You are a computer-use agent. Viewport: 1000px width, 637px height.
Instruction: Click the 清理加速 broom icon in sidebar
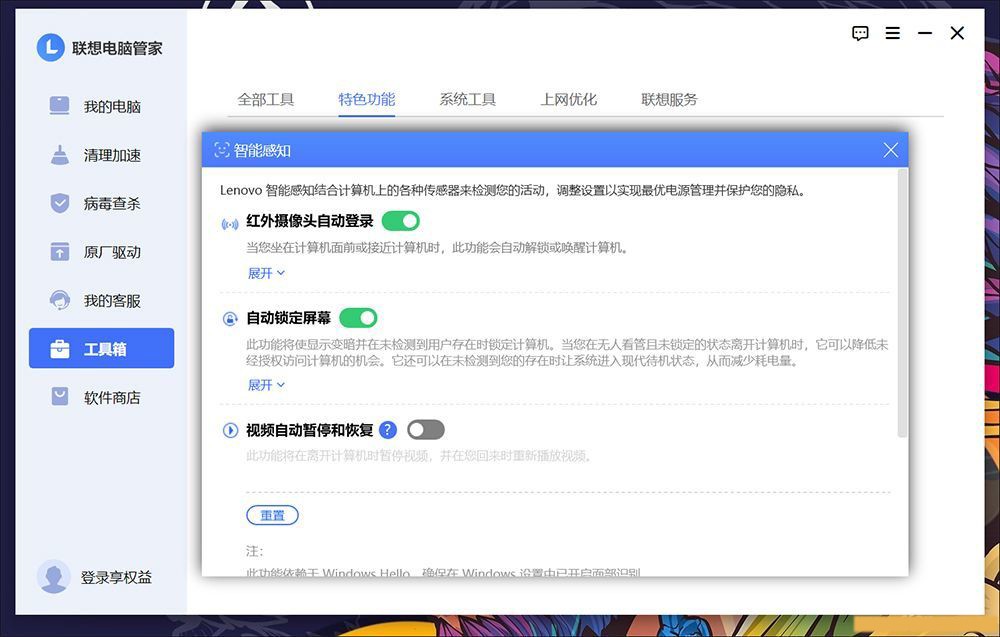(59, 154)
